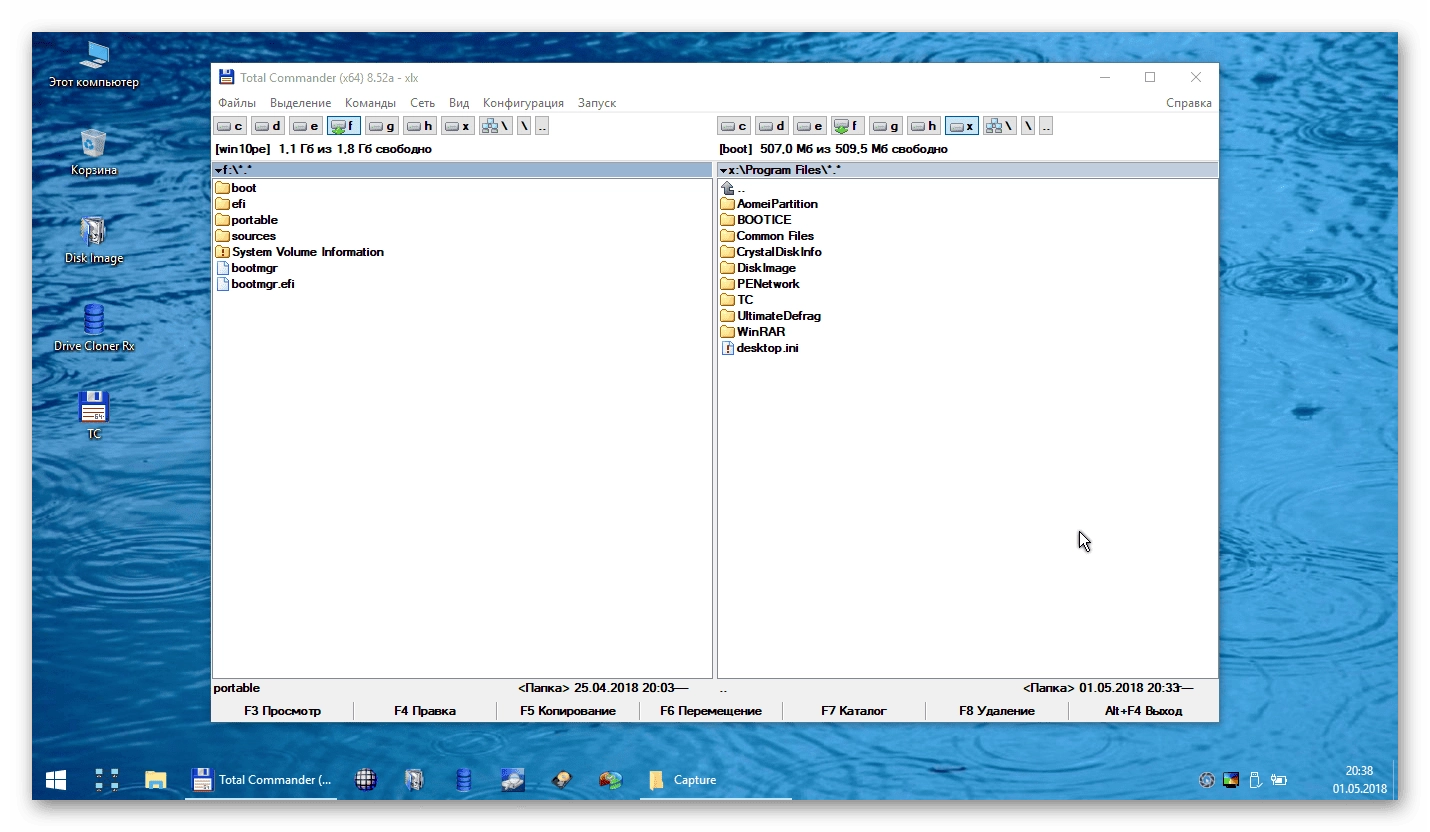Click F6 Перемещение button
The height and width of the screenshot is (832, 1430).
coord(711,711)
